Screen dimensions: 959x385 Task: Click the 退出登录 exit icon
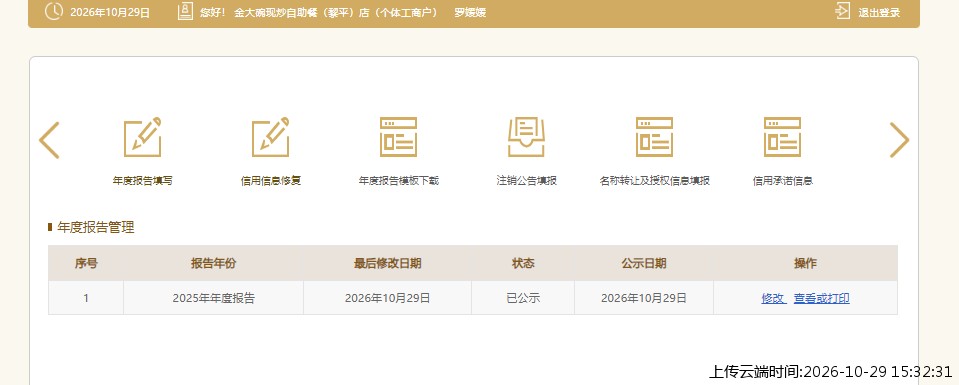pyautogui.click(x=843, y=11)
